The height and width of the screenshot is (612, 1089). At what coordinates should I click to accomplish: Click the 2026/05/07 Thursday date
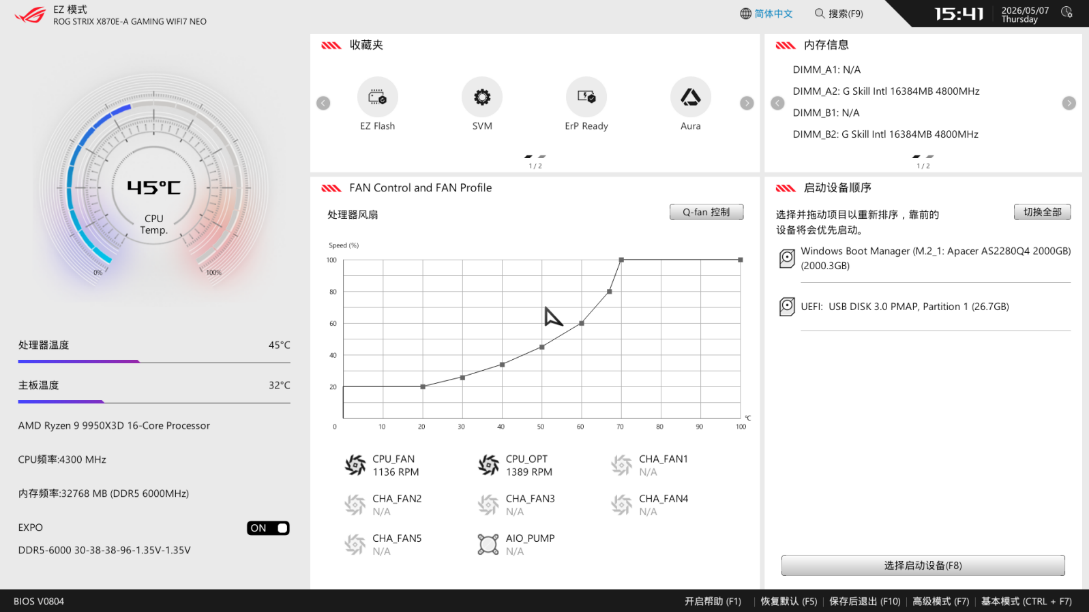pyautogui.click(x=1024, y=15)
